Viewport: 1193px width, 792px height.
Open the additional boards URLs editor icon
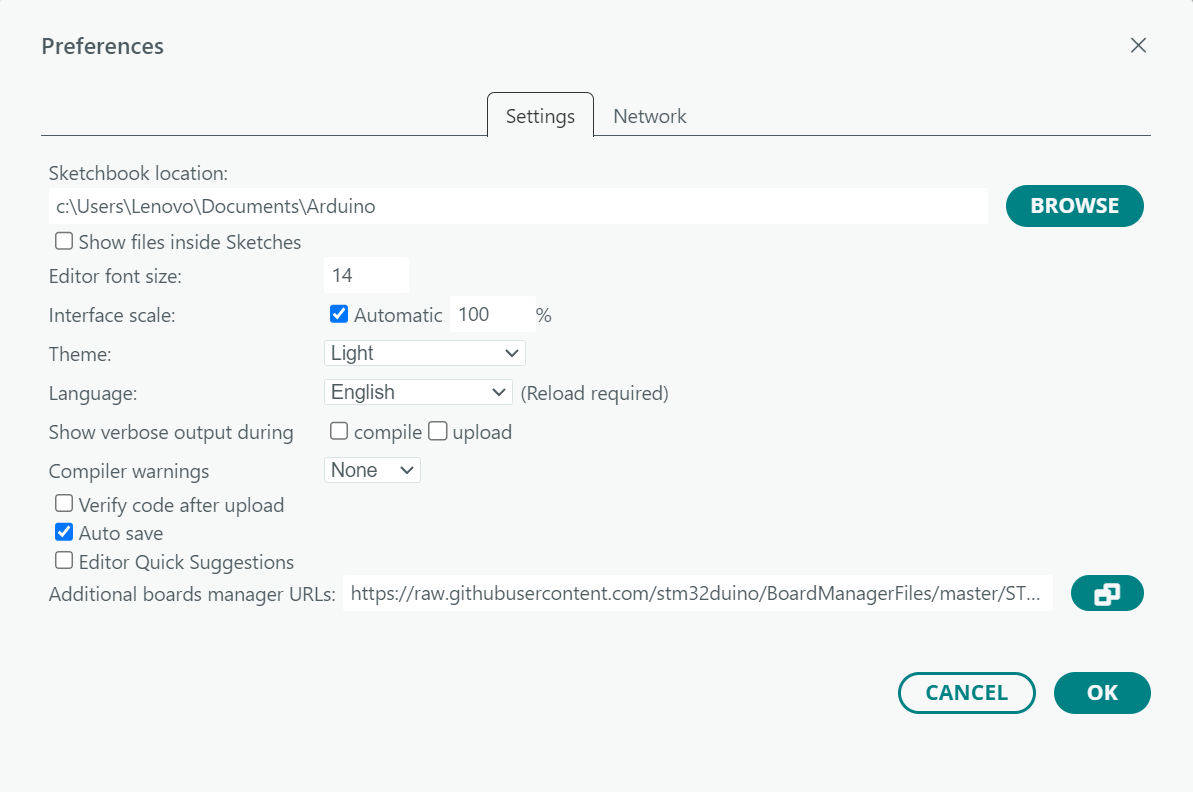(x=1107, y=594)
